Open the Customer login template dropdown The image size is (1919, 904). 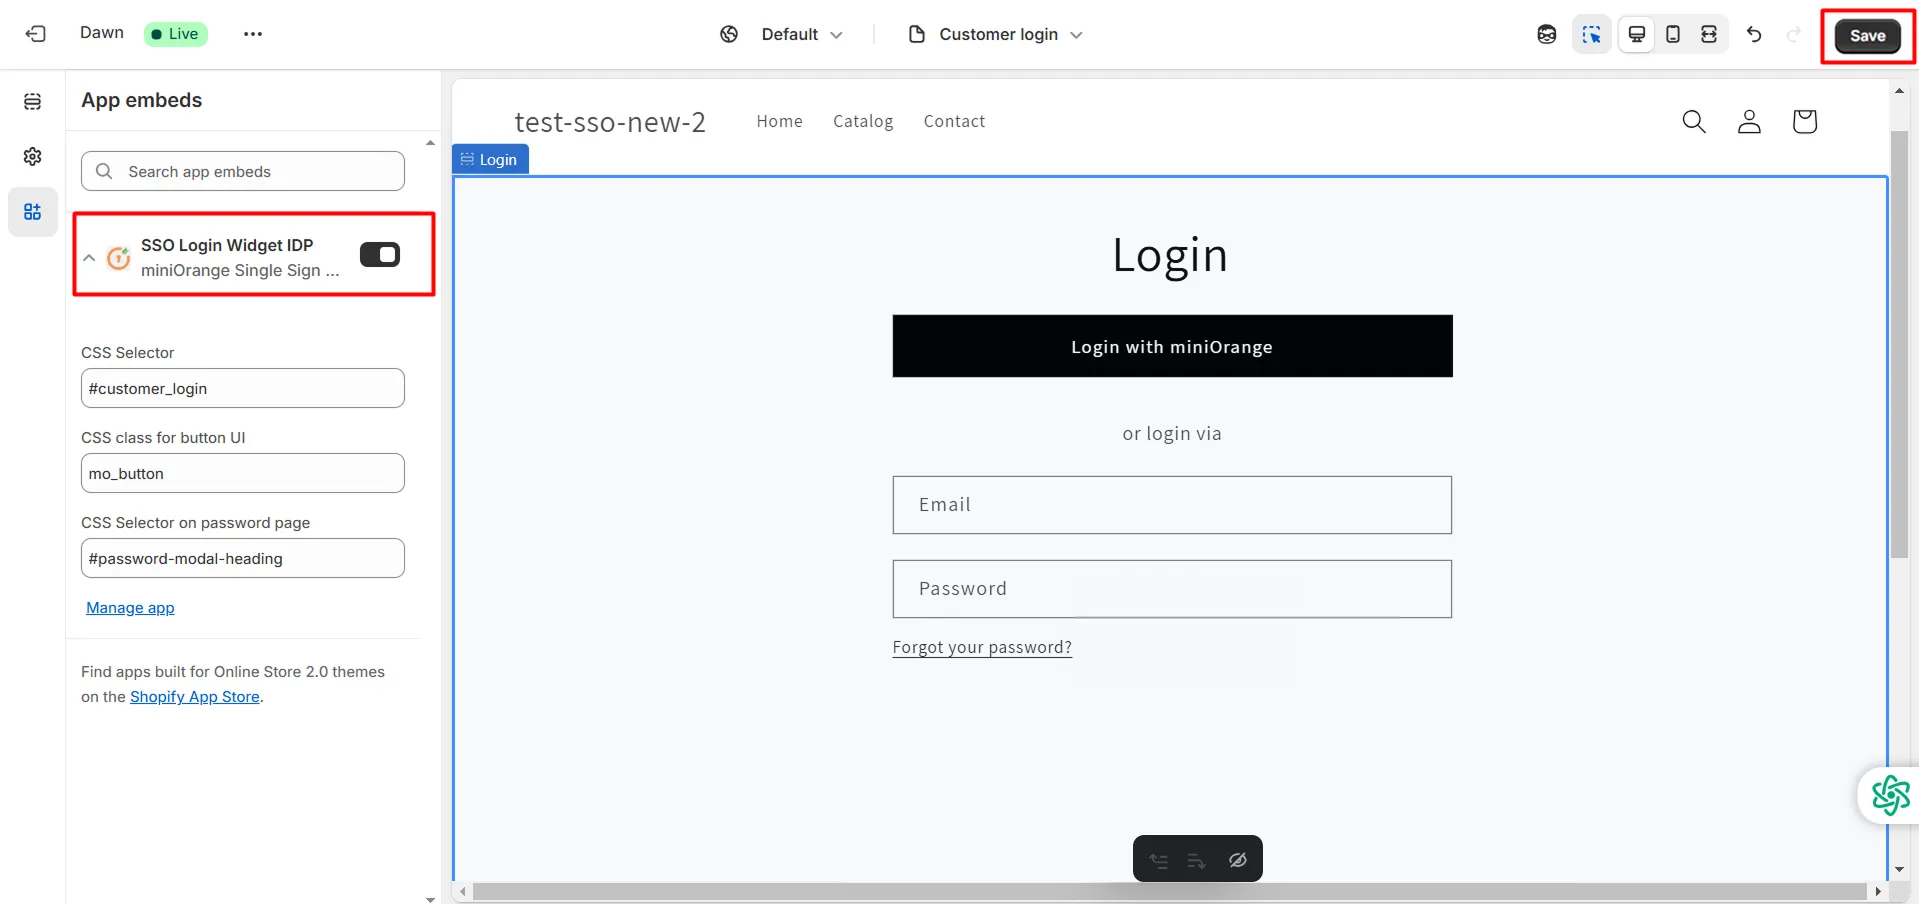click(997, 34)
